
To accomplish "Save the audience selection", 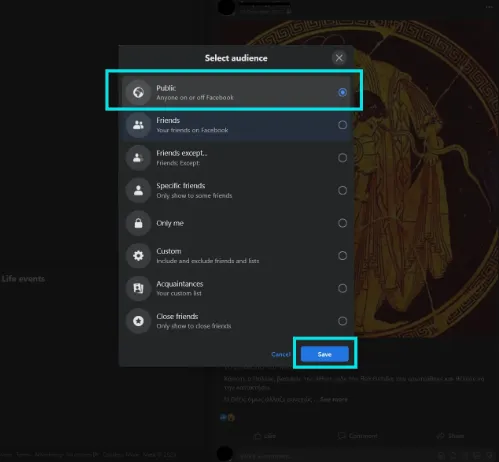I will pos(325,354).
